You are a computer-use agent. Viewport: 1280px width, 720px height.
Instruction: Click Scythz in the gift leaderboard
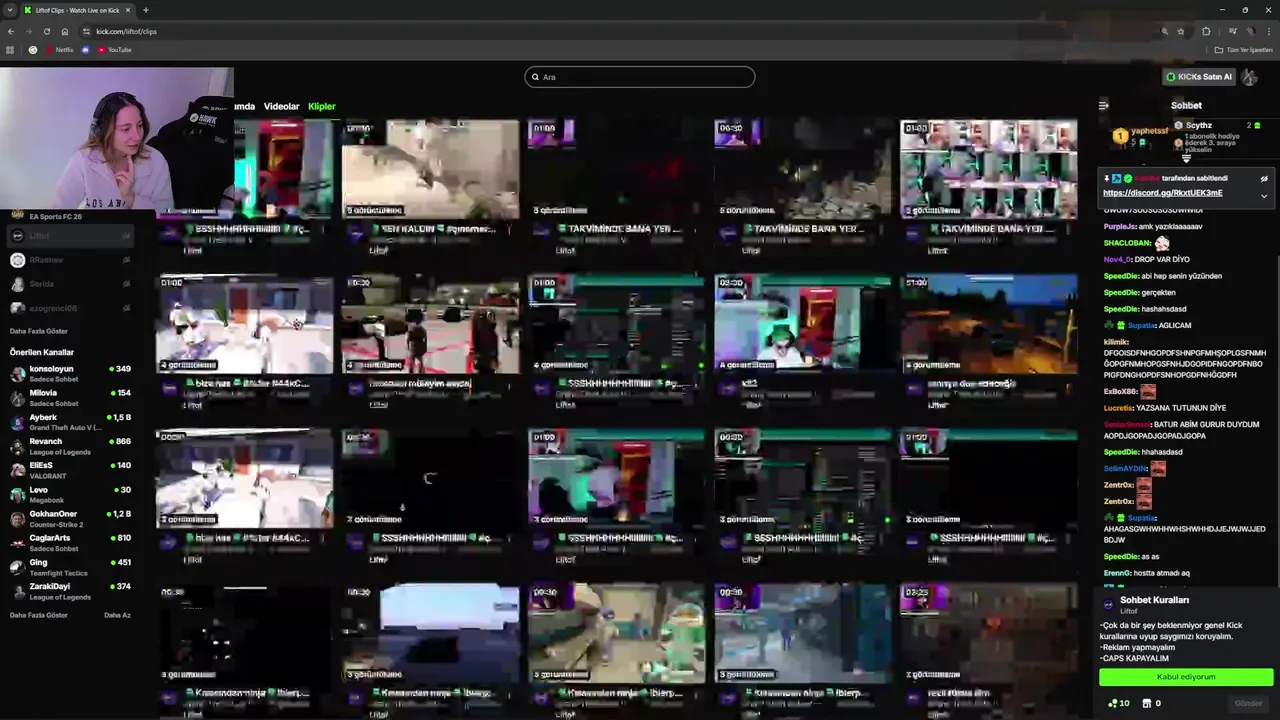point(1198,125)
